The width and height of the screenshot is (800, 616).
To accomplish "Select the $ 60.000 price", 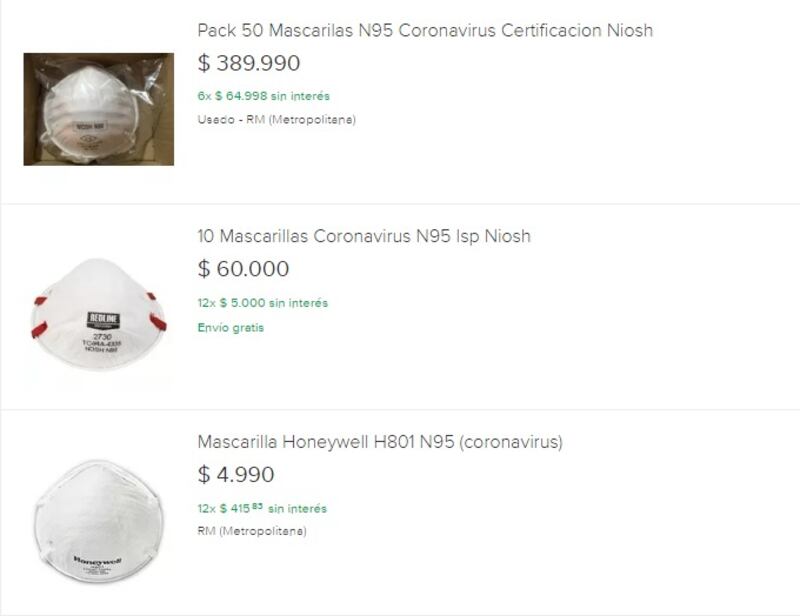I will click(243, 269).
